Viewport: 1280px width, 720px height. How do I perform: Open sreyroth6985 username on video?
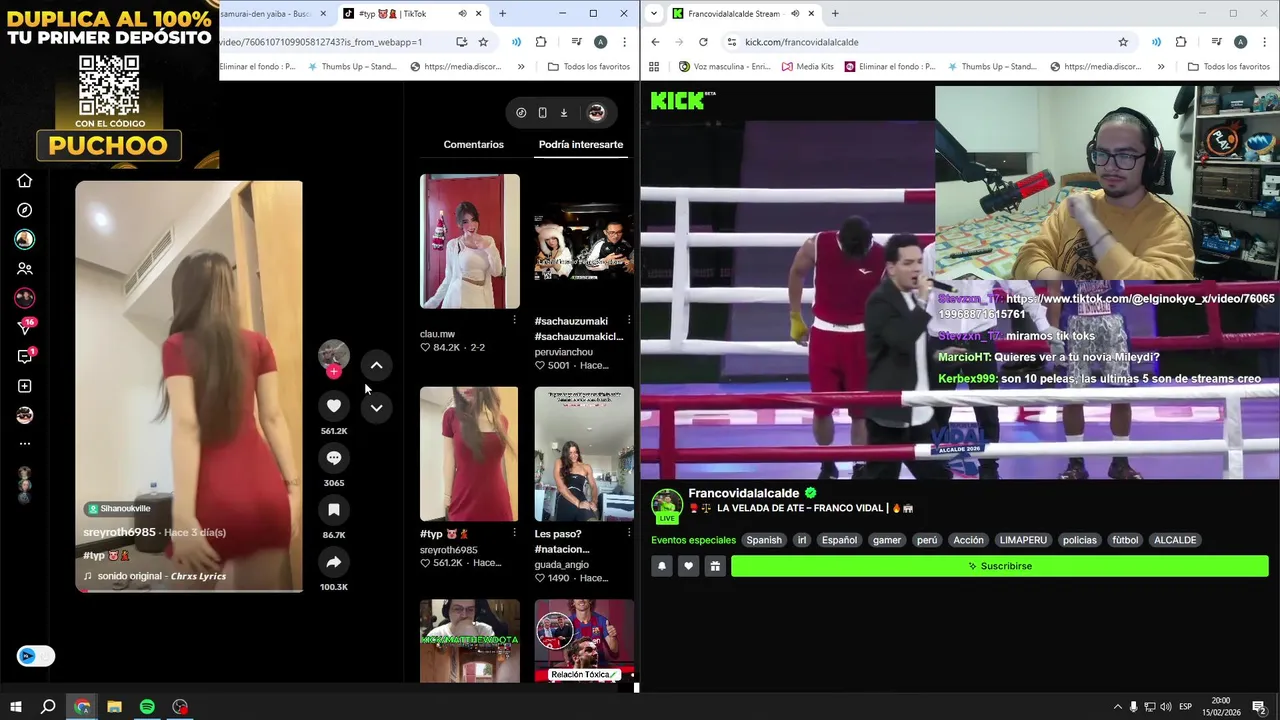click(119, 532)
